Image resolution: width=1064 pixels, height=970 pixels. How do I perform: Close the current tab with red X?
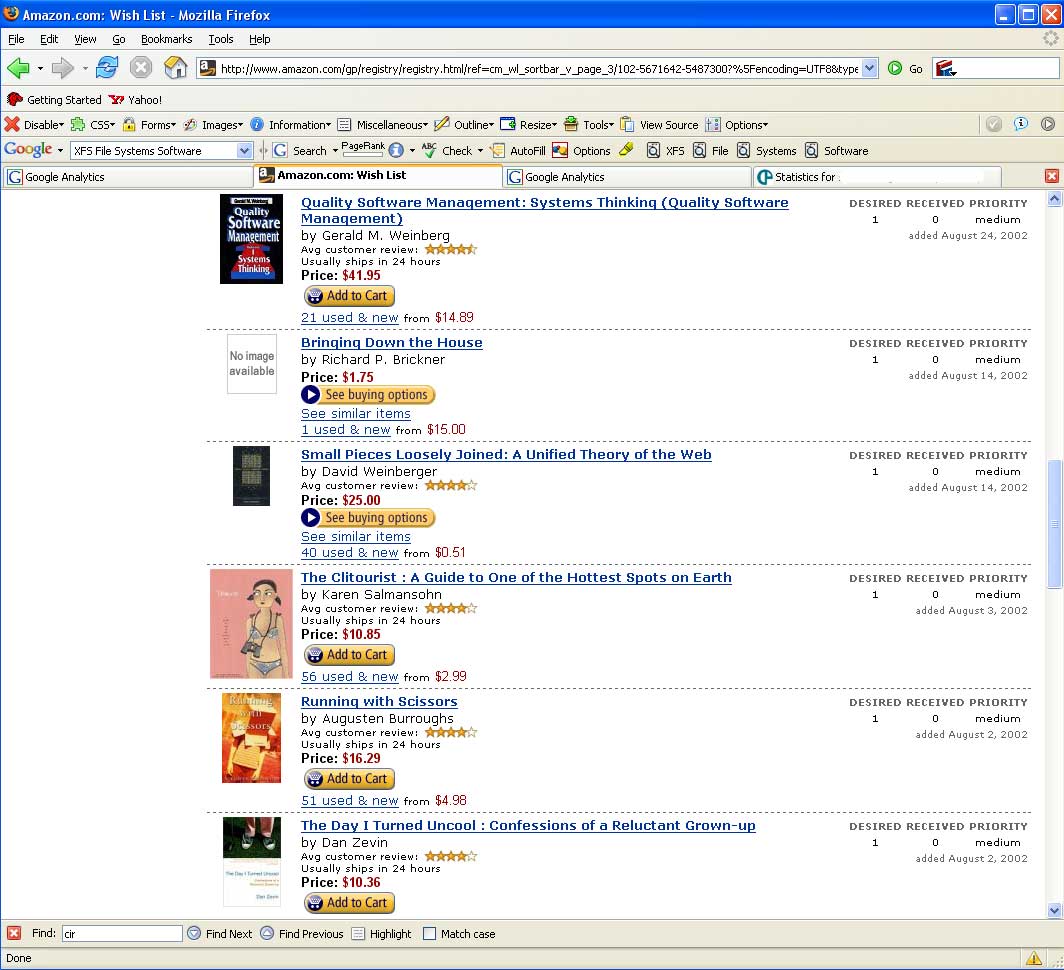point(1052,176)
